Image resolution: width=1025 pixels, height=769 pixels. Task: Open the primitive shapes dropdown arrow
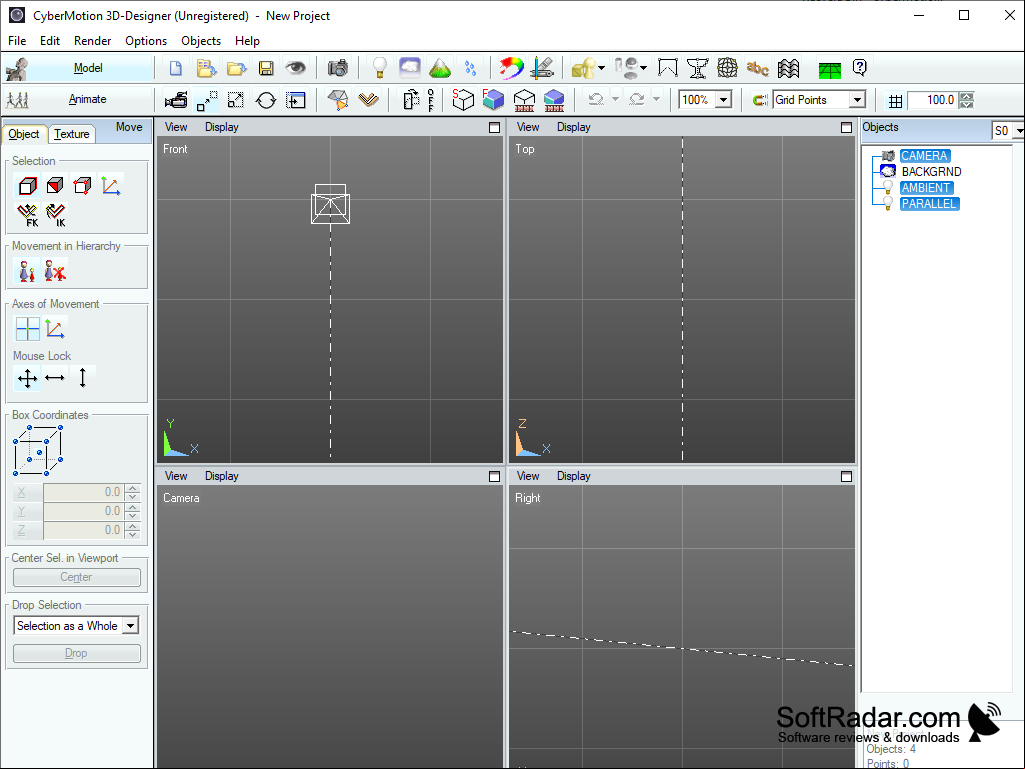601,68
